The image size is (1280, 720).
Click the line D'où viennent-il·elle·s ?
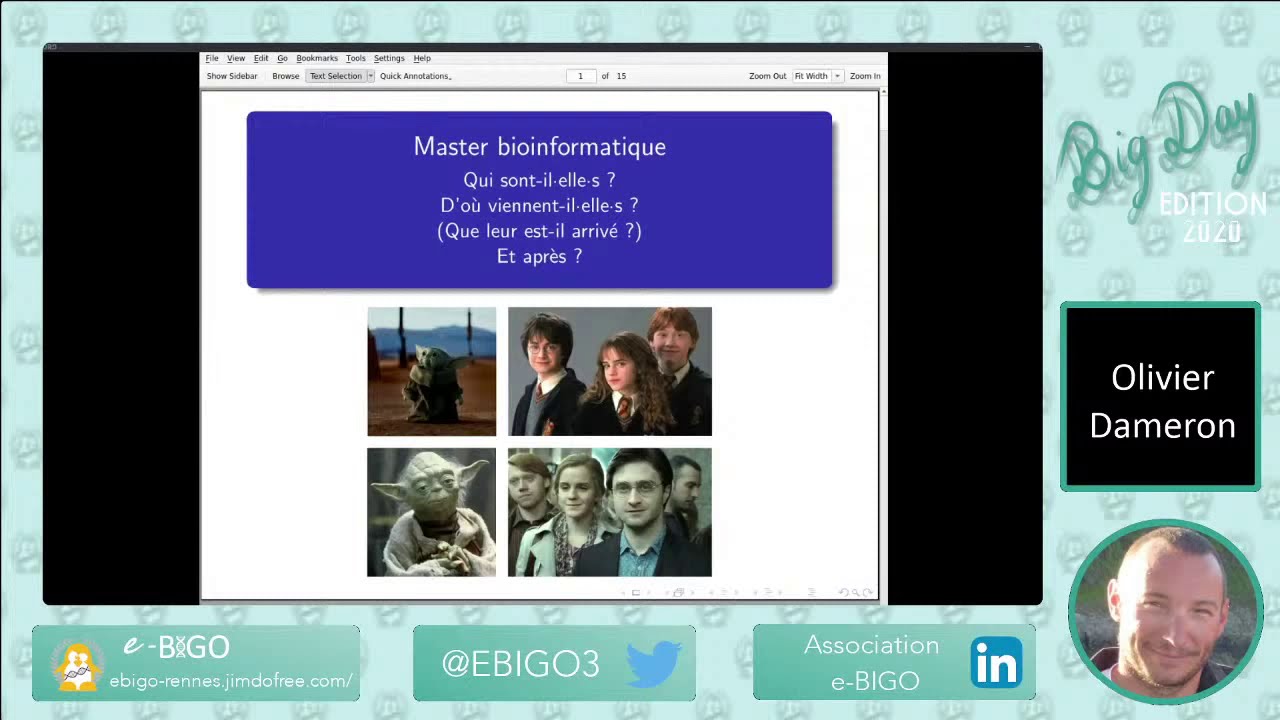(x=540, y=205)
